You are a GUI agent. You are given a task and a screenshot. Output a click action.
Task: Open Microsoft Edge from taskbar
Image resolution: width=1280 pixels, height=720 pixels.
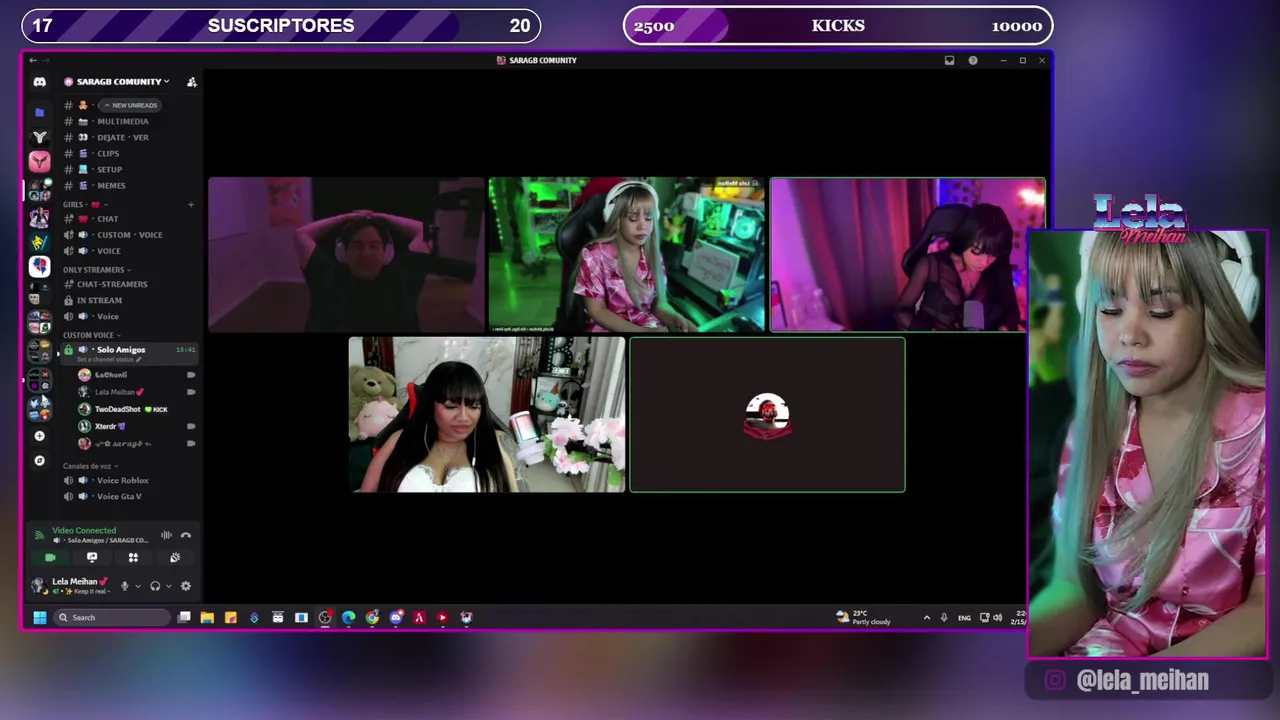click(x=348, y=617)
